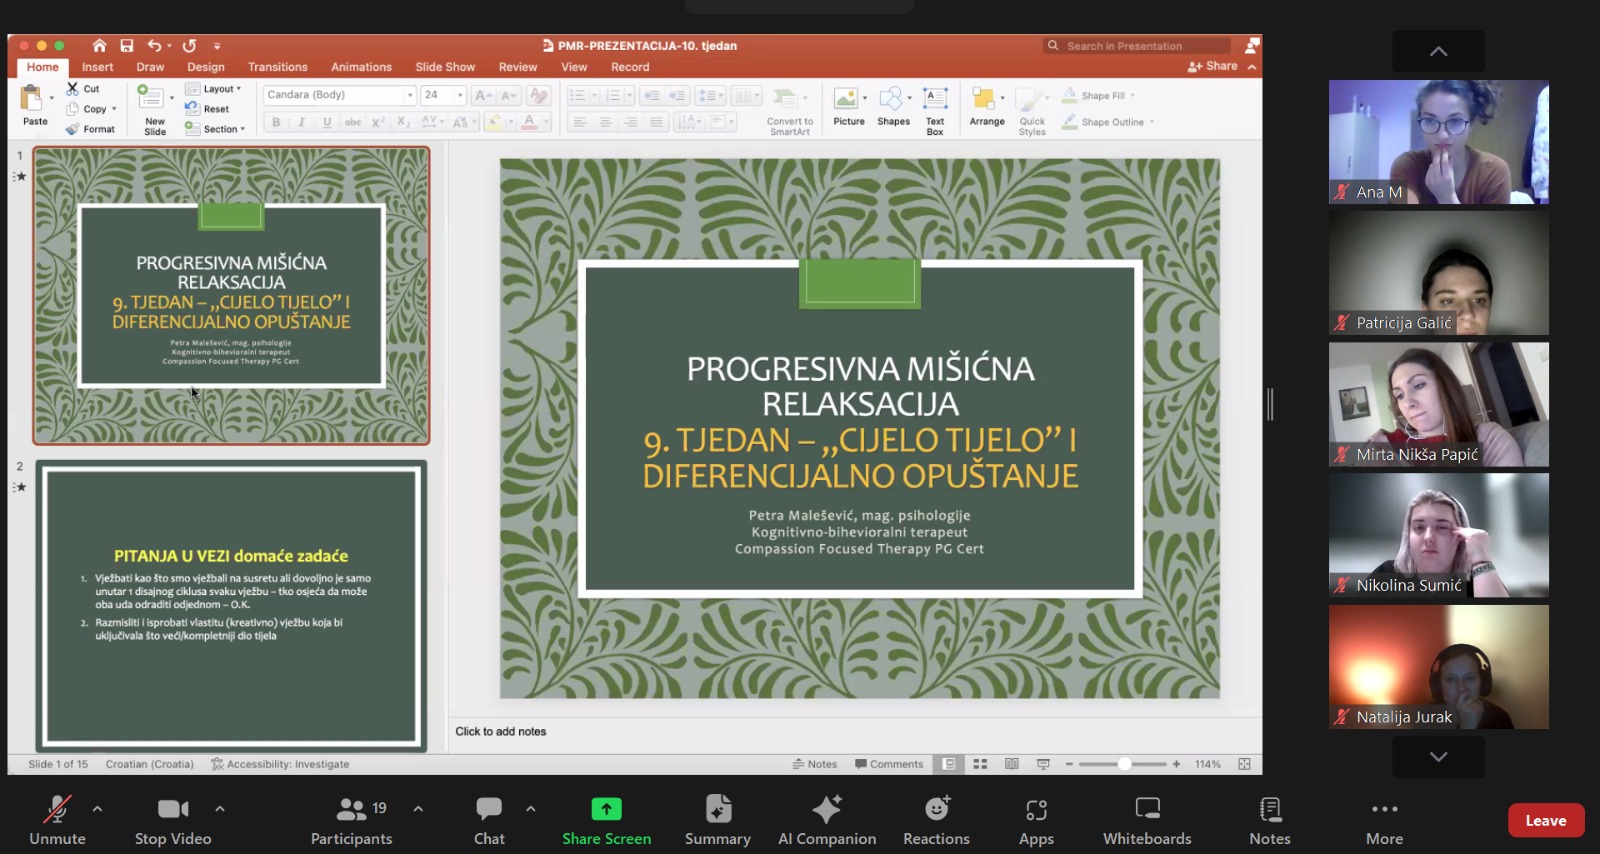
Task: Increase font size button
Action: [x=483, y=95]
